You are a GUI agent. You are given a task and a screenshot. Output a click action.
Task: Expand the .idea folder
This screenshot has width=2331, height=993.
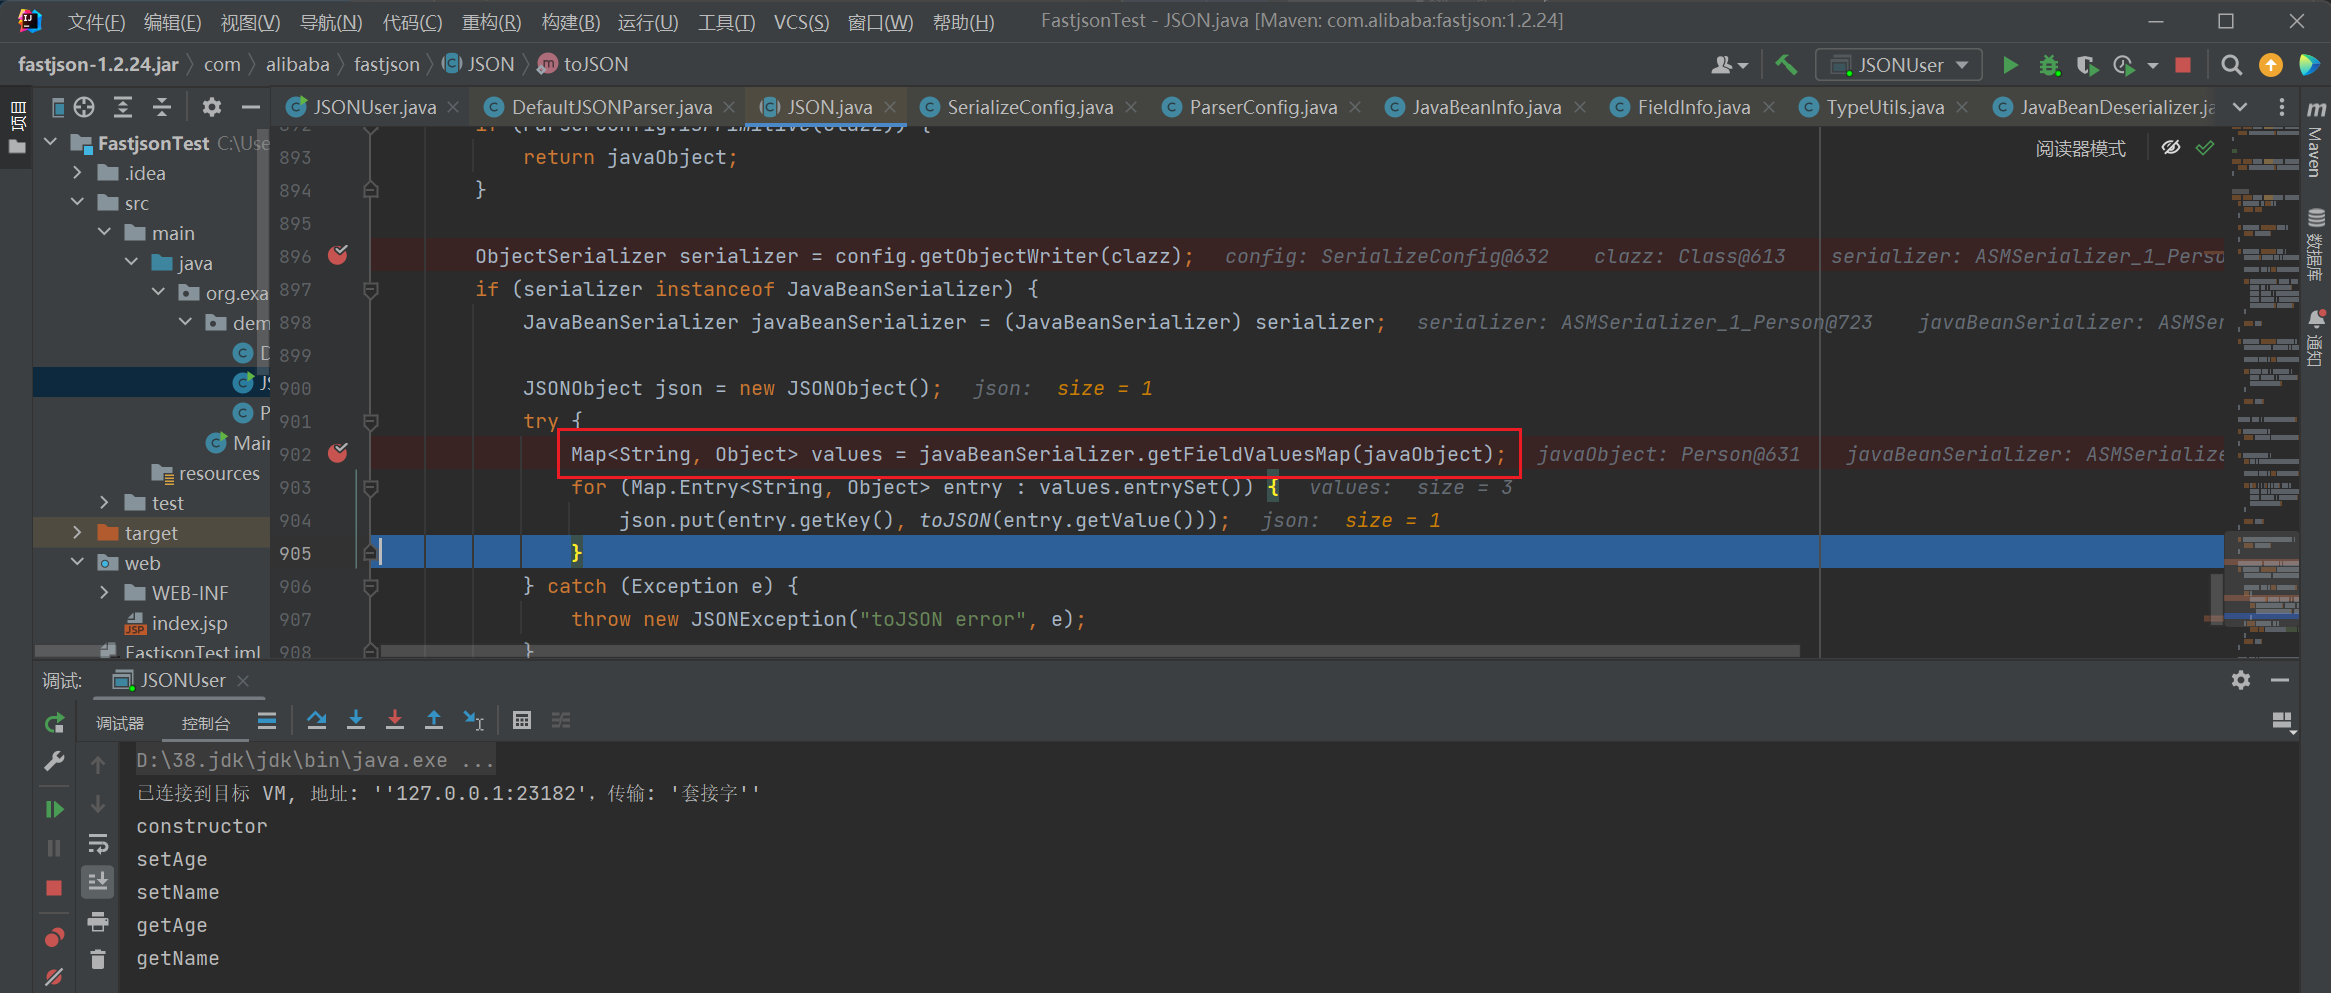78,173
